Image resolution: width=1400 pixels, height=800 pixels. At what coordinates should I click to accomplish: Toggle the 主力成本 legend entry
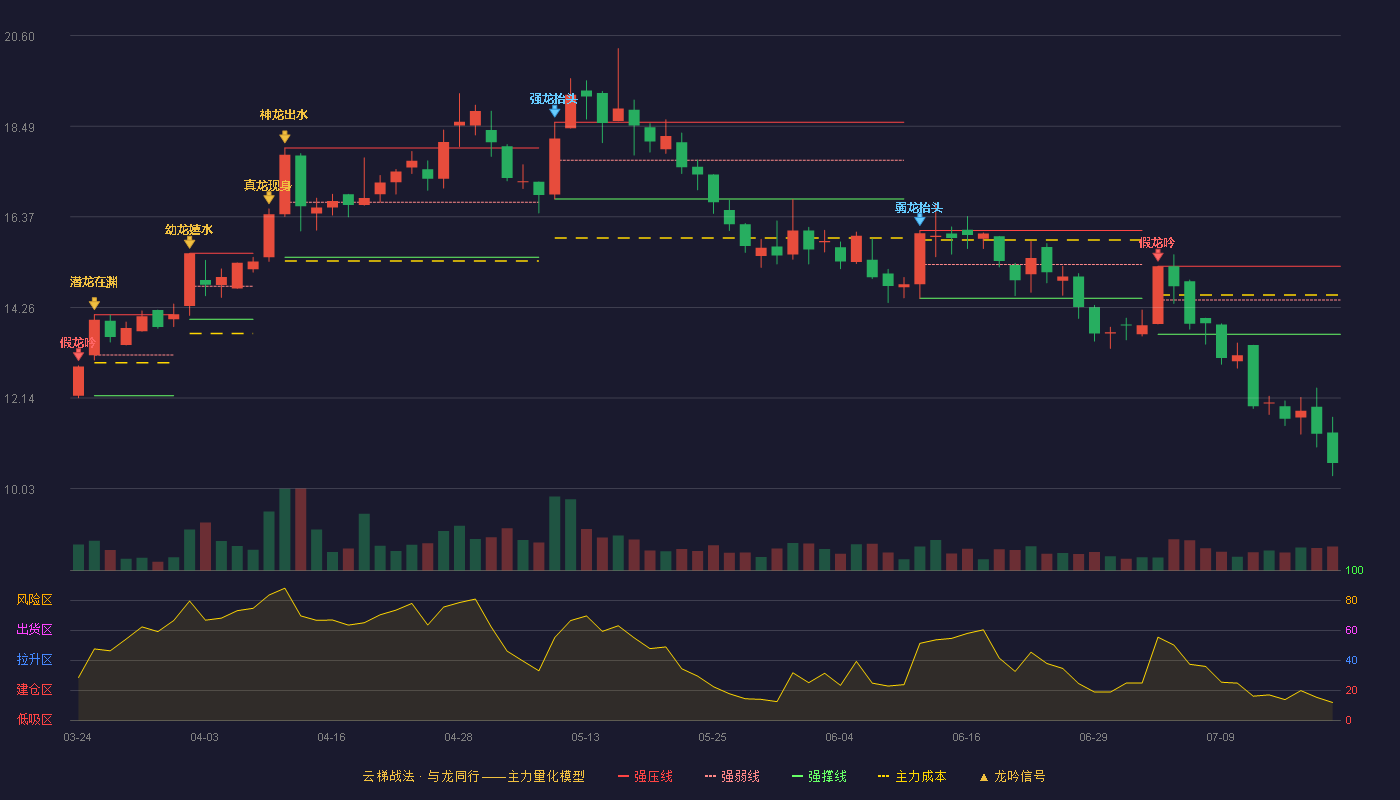911,776
